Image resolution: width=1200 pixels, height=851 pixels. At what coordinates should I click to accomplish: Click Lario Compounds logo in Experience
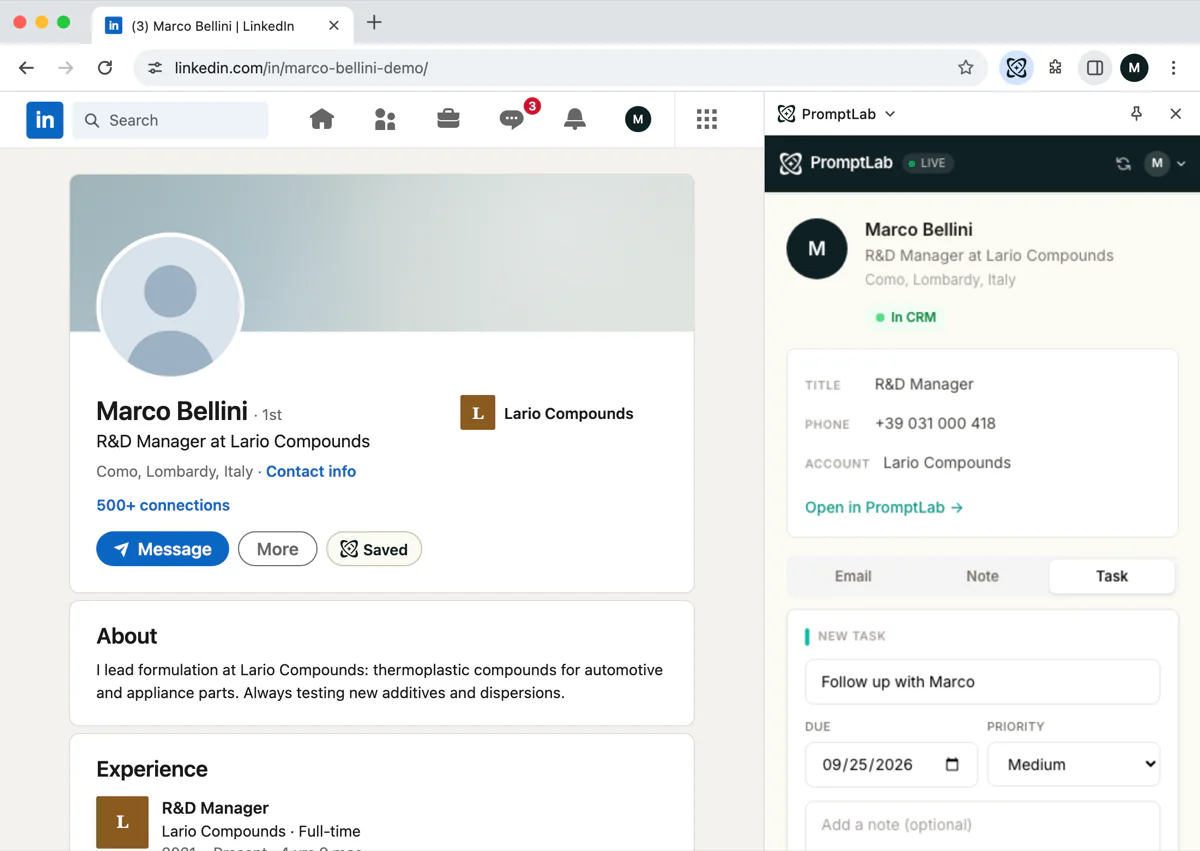pos(122,822)
